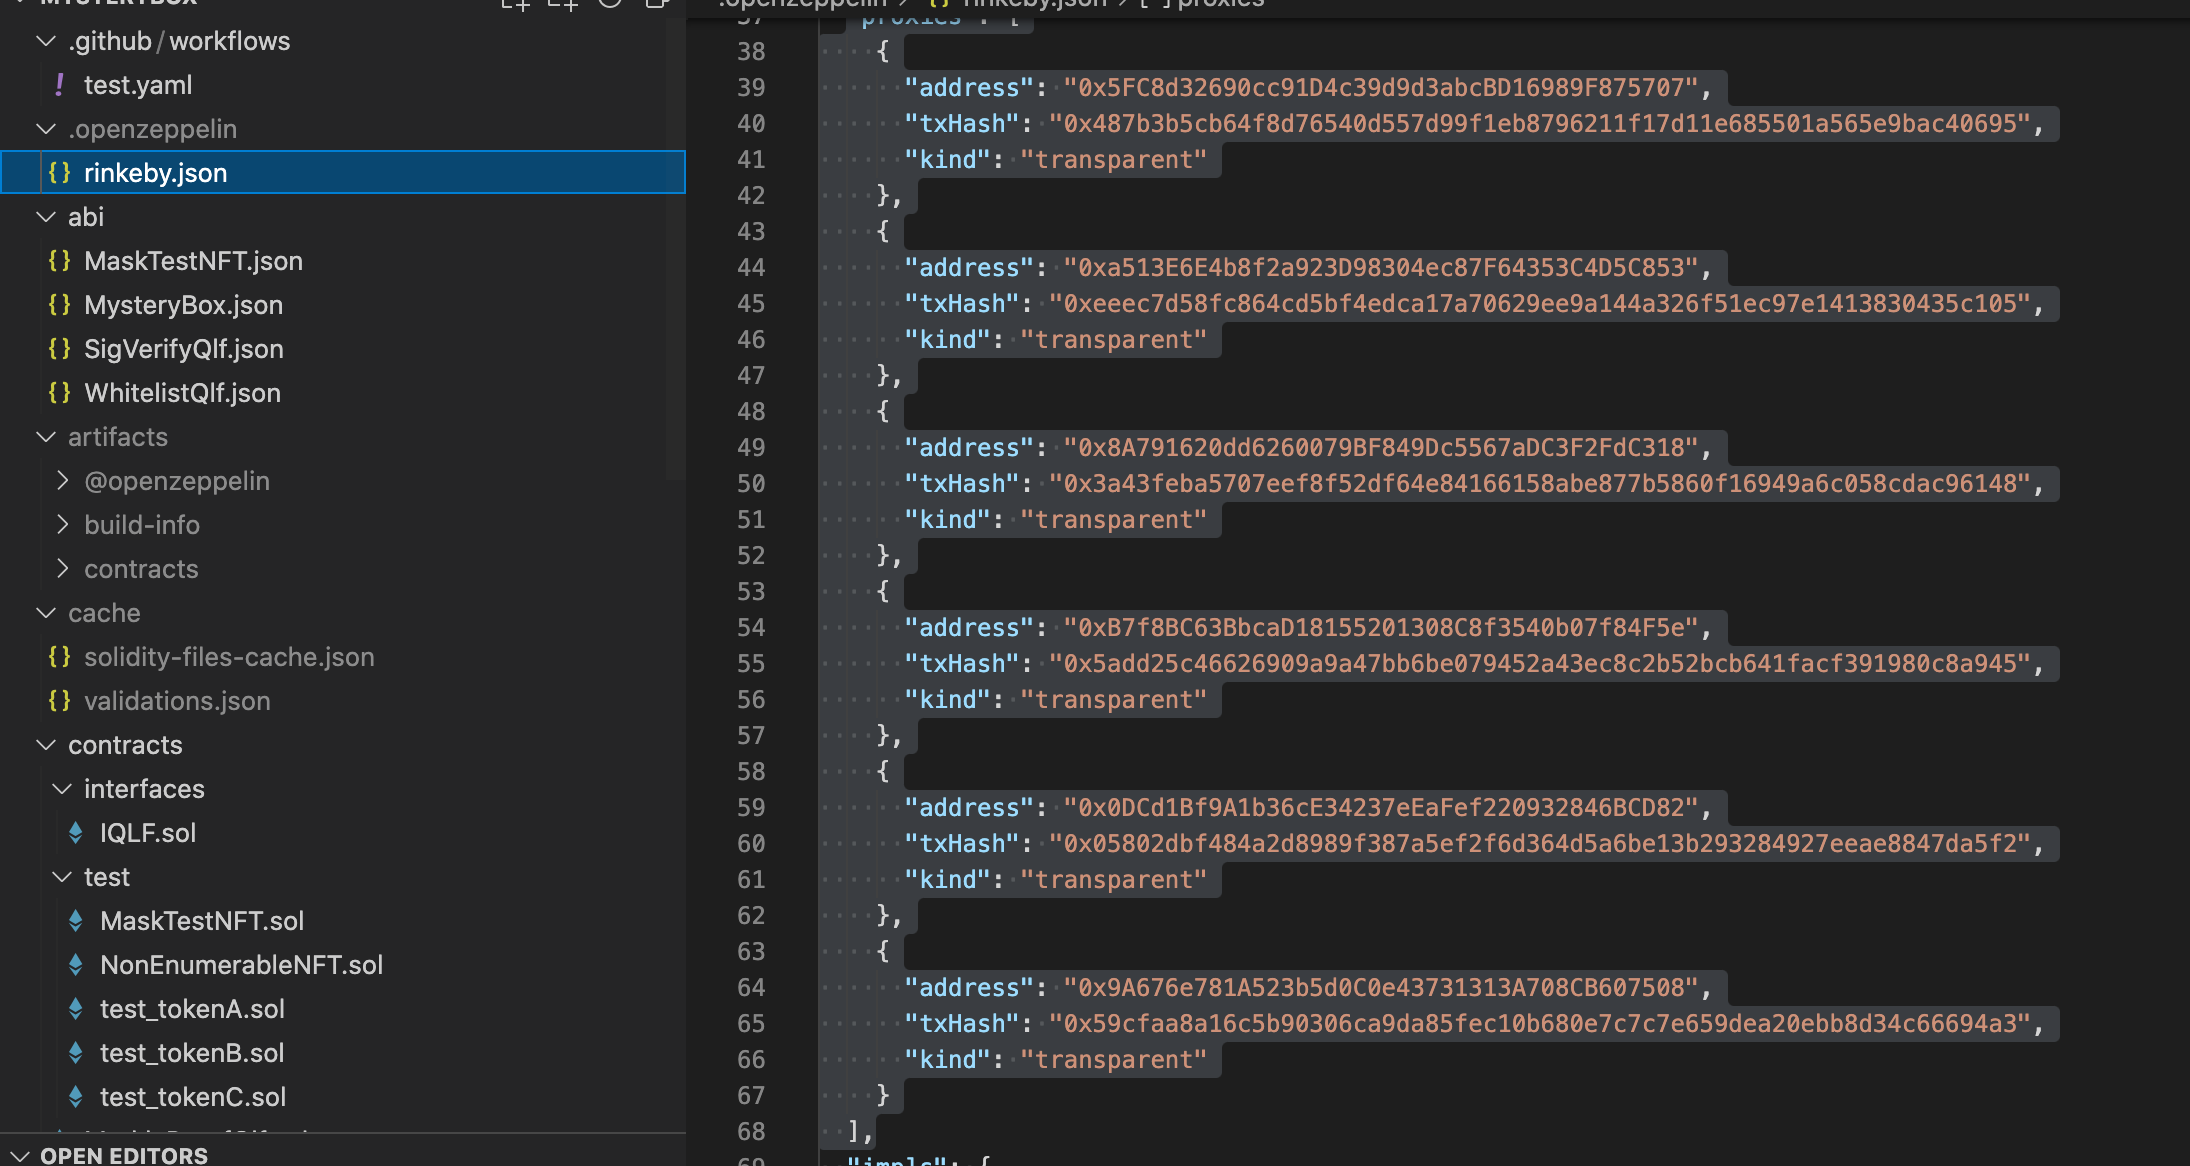The height and width of the screenshot is (1166, 2190).
Task: Expand the @openzeppelin artifacts folder
Action: pos(62,481)
